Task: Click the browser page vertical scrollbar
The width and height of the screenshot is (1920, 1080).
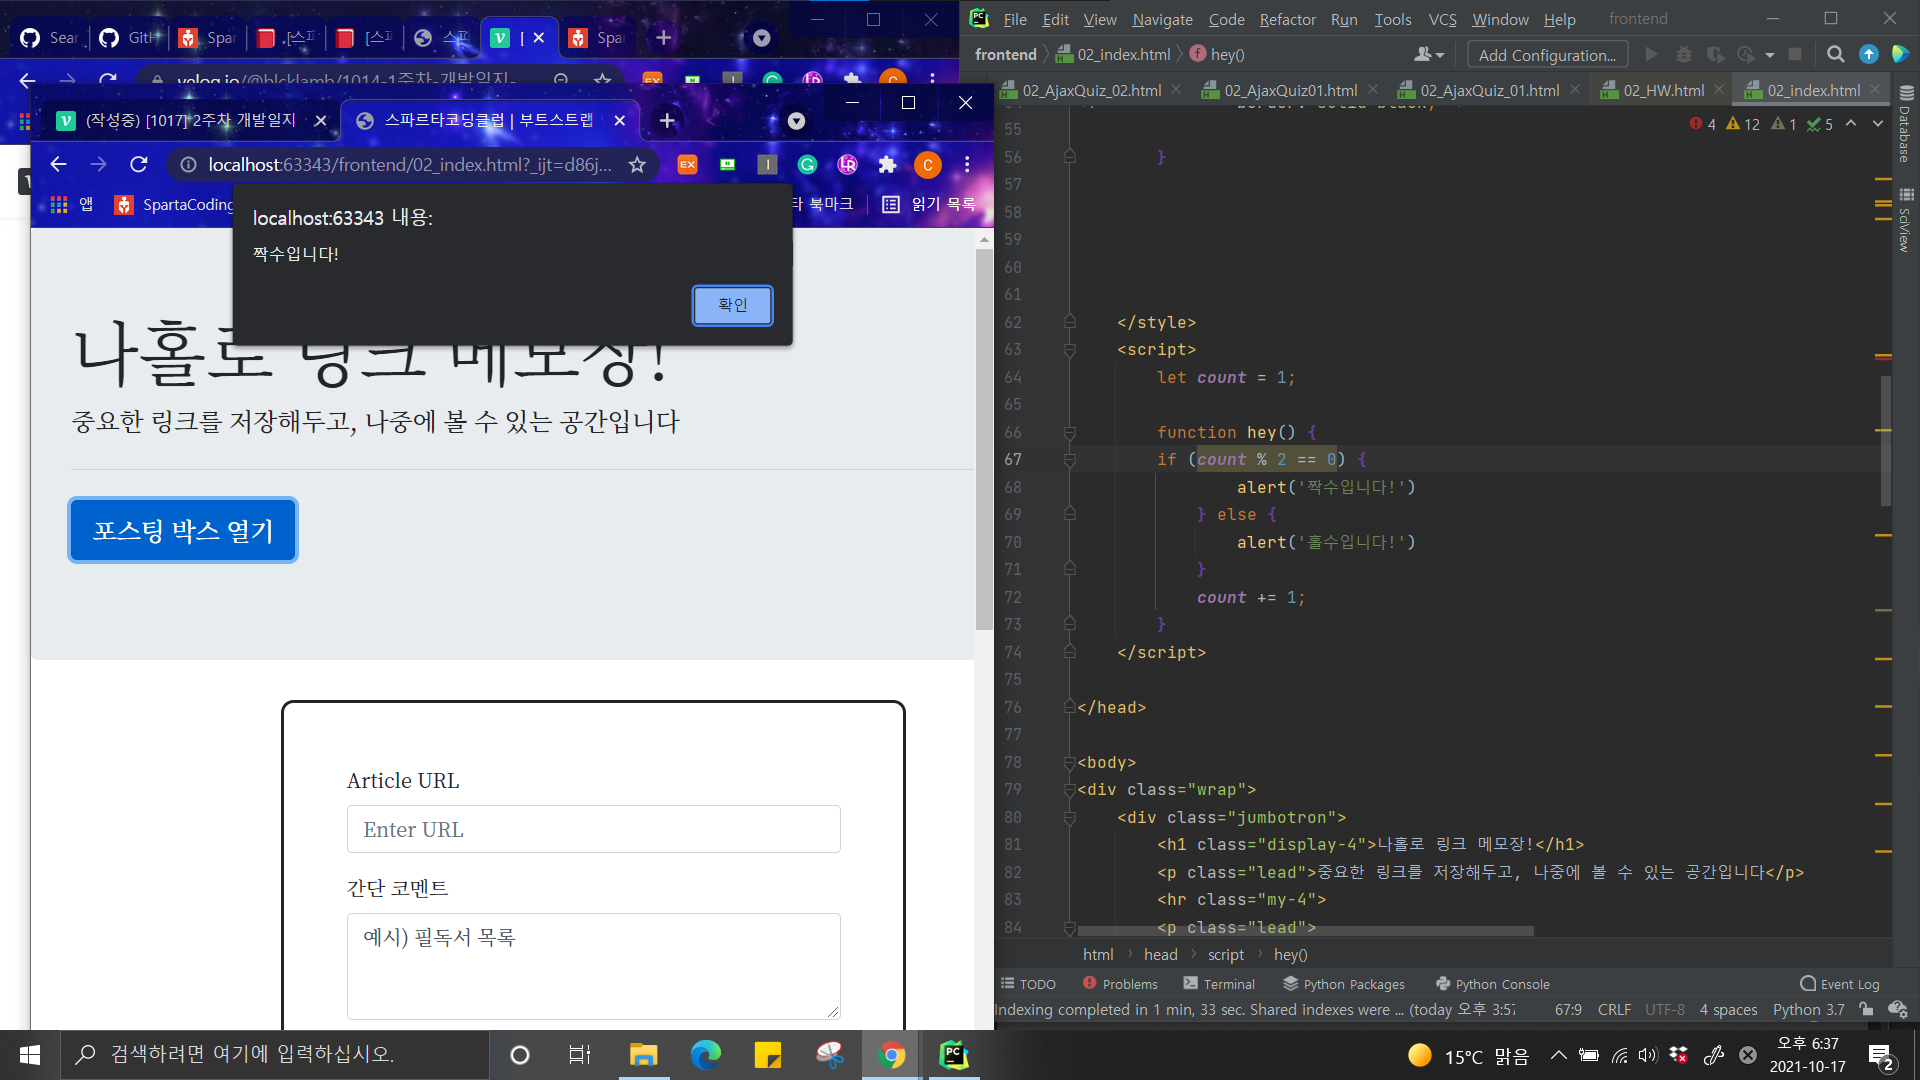Action: pyautogui.click(x=984, y=440)
